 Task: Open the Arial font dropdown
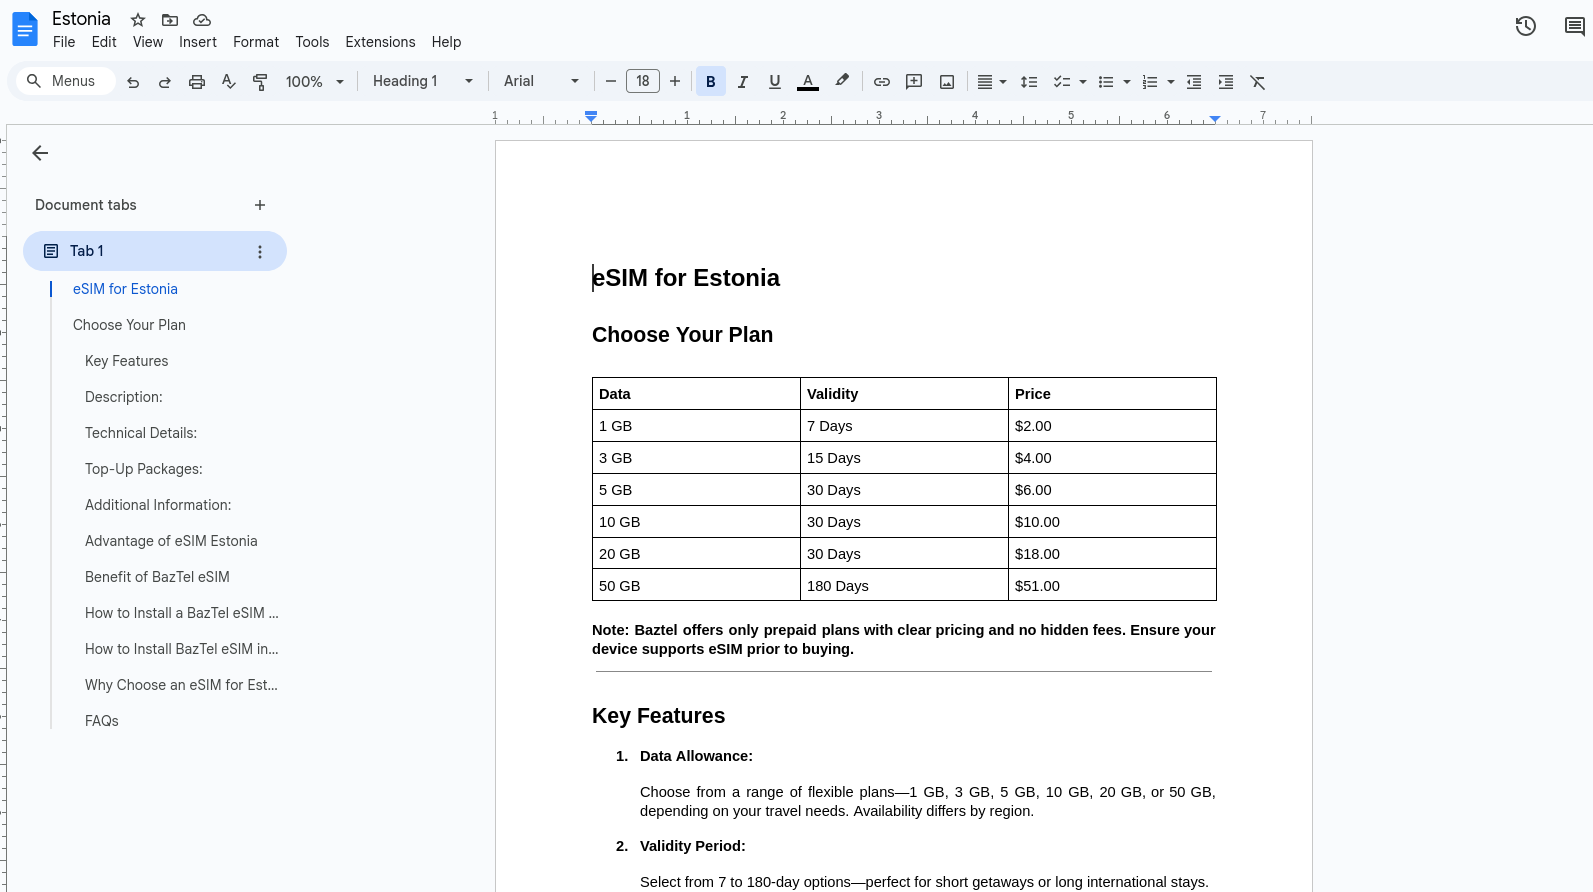[541, 82]
